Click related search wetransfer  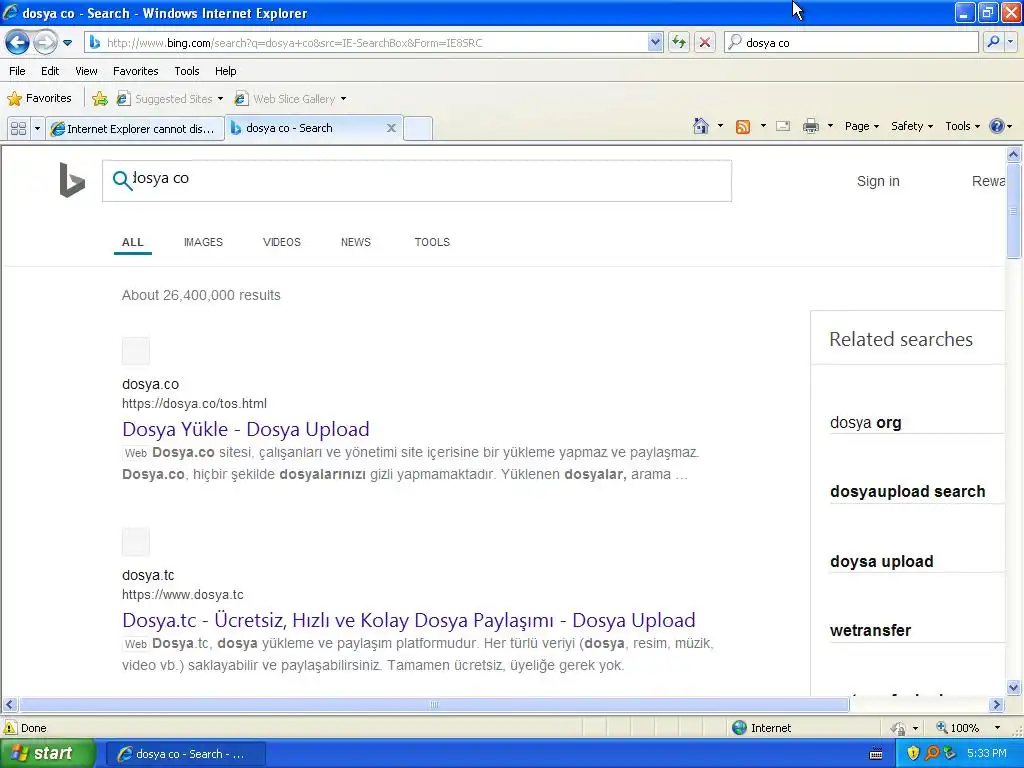coord(870,631)
